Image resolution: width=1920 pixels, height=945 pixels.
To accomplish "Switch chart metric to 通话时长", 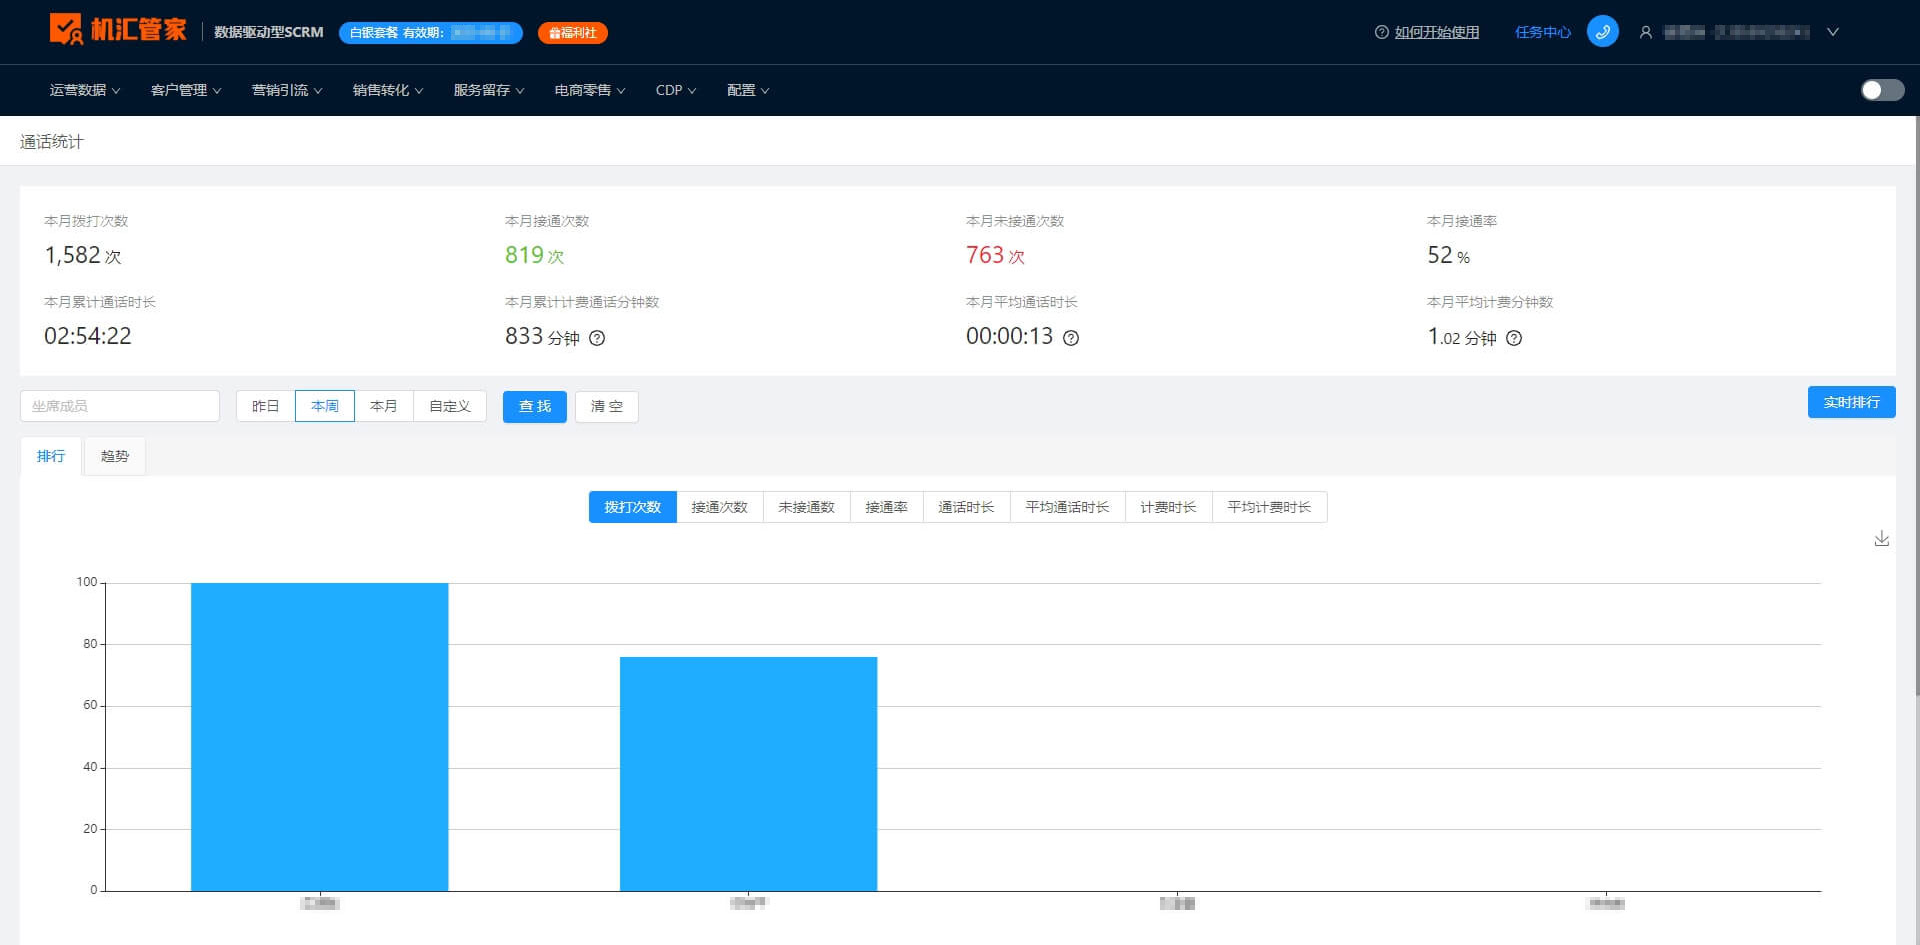I will click(x=967, y=507).
